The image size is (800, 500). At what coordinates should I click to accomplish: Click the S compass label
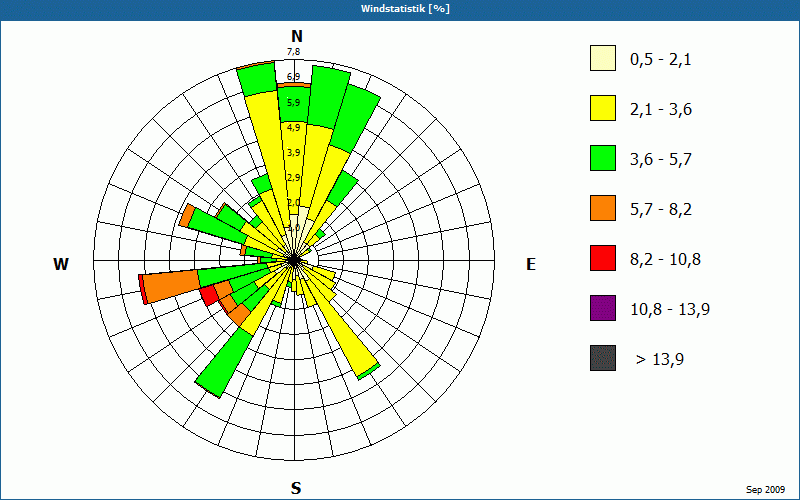point(296,489)
